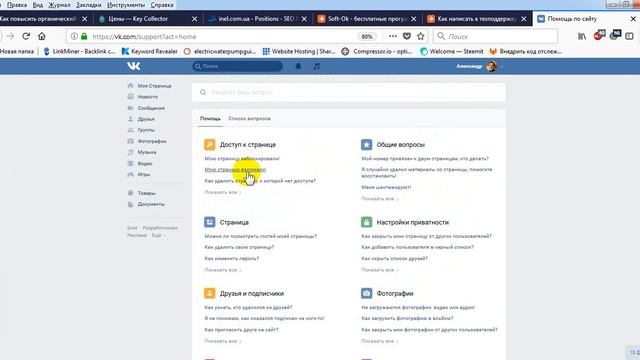Image resolution: width=640 pixels, height=360 pixels.
Task: Open the Welcome — Steemit bookmark
Action: click(x=452, y=51)
